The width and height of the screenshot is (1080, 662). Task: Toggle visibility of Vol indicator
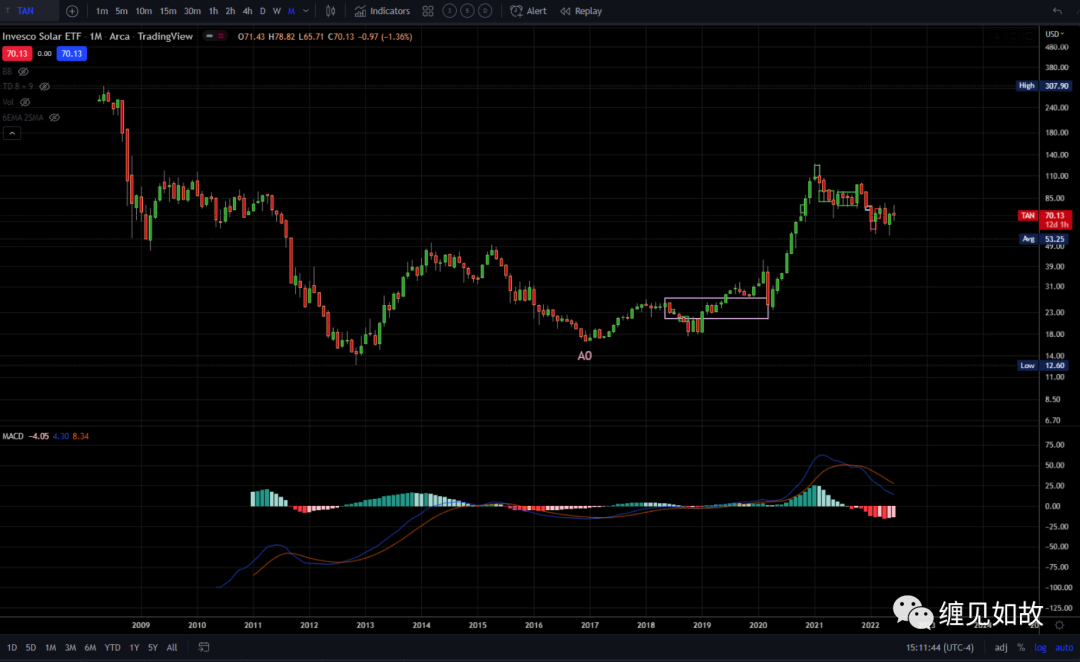(25, 102)
